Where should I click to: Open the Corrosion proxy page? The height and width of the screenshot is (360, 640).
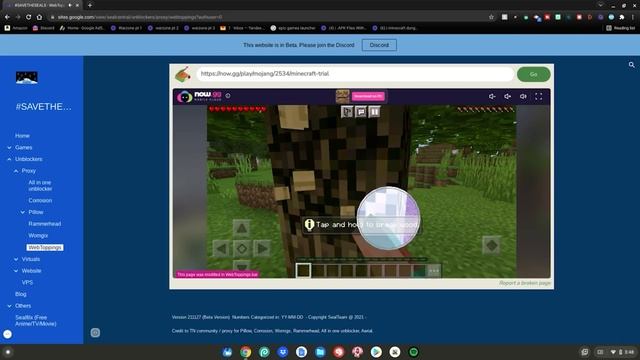tap(40, 200)
